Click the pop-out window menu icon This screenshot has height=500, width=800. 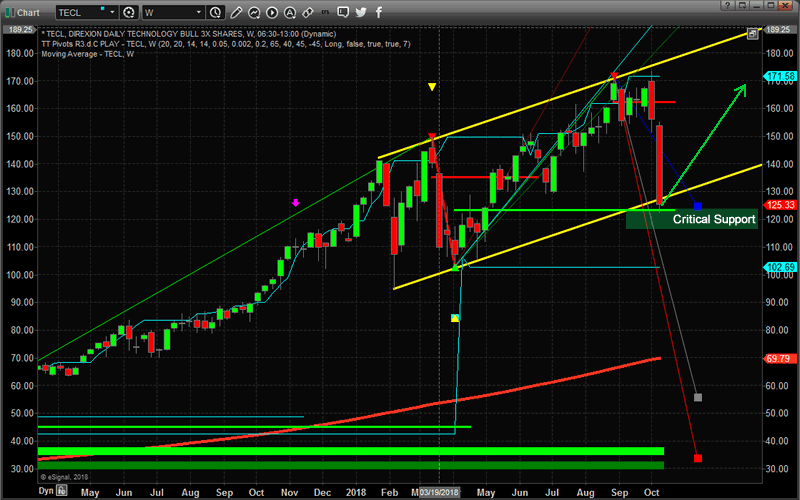(742, 6)
